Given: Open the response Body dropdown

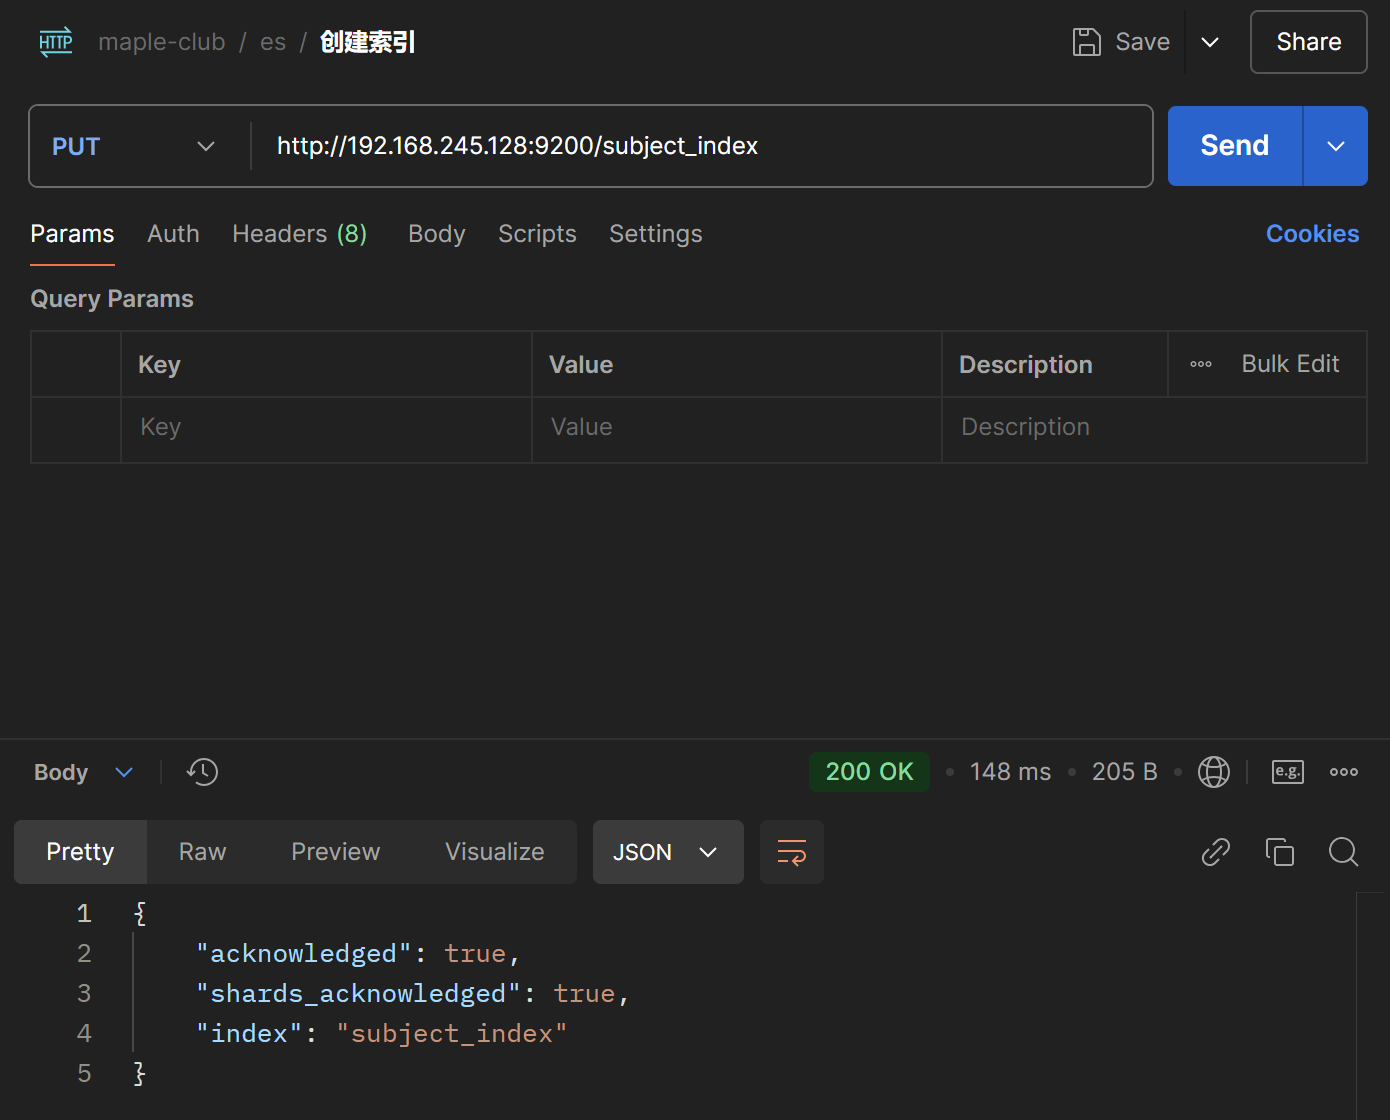Looking at the screenshot, I should coord(83,772).
